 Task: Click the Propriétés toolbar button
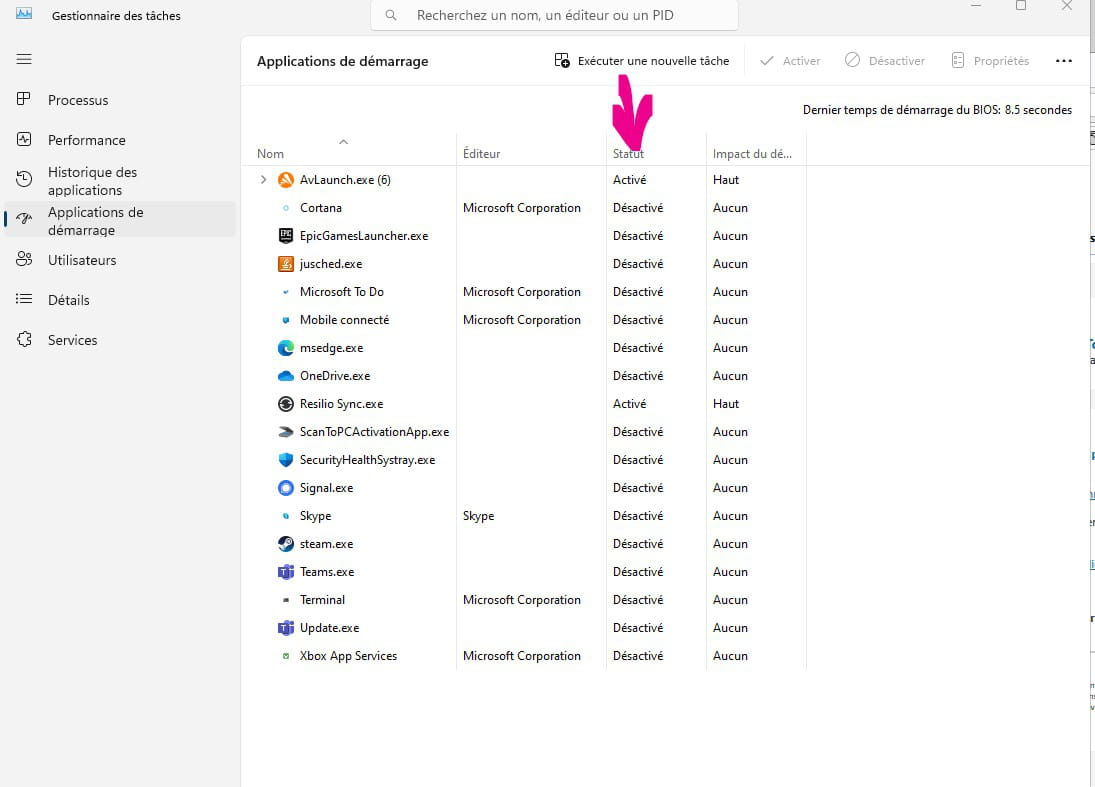[990, 61]
